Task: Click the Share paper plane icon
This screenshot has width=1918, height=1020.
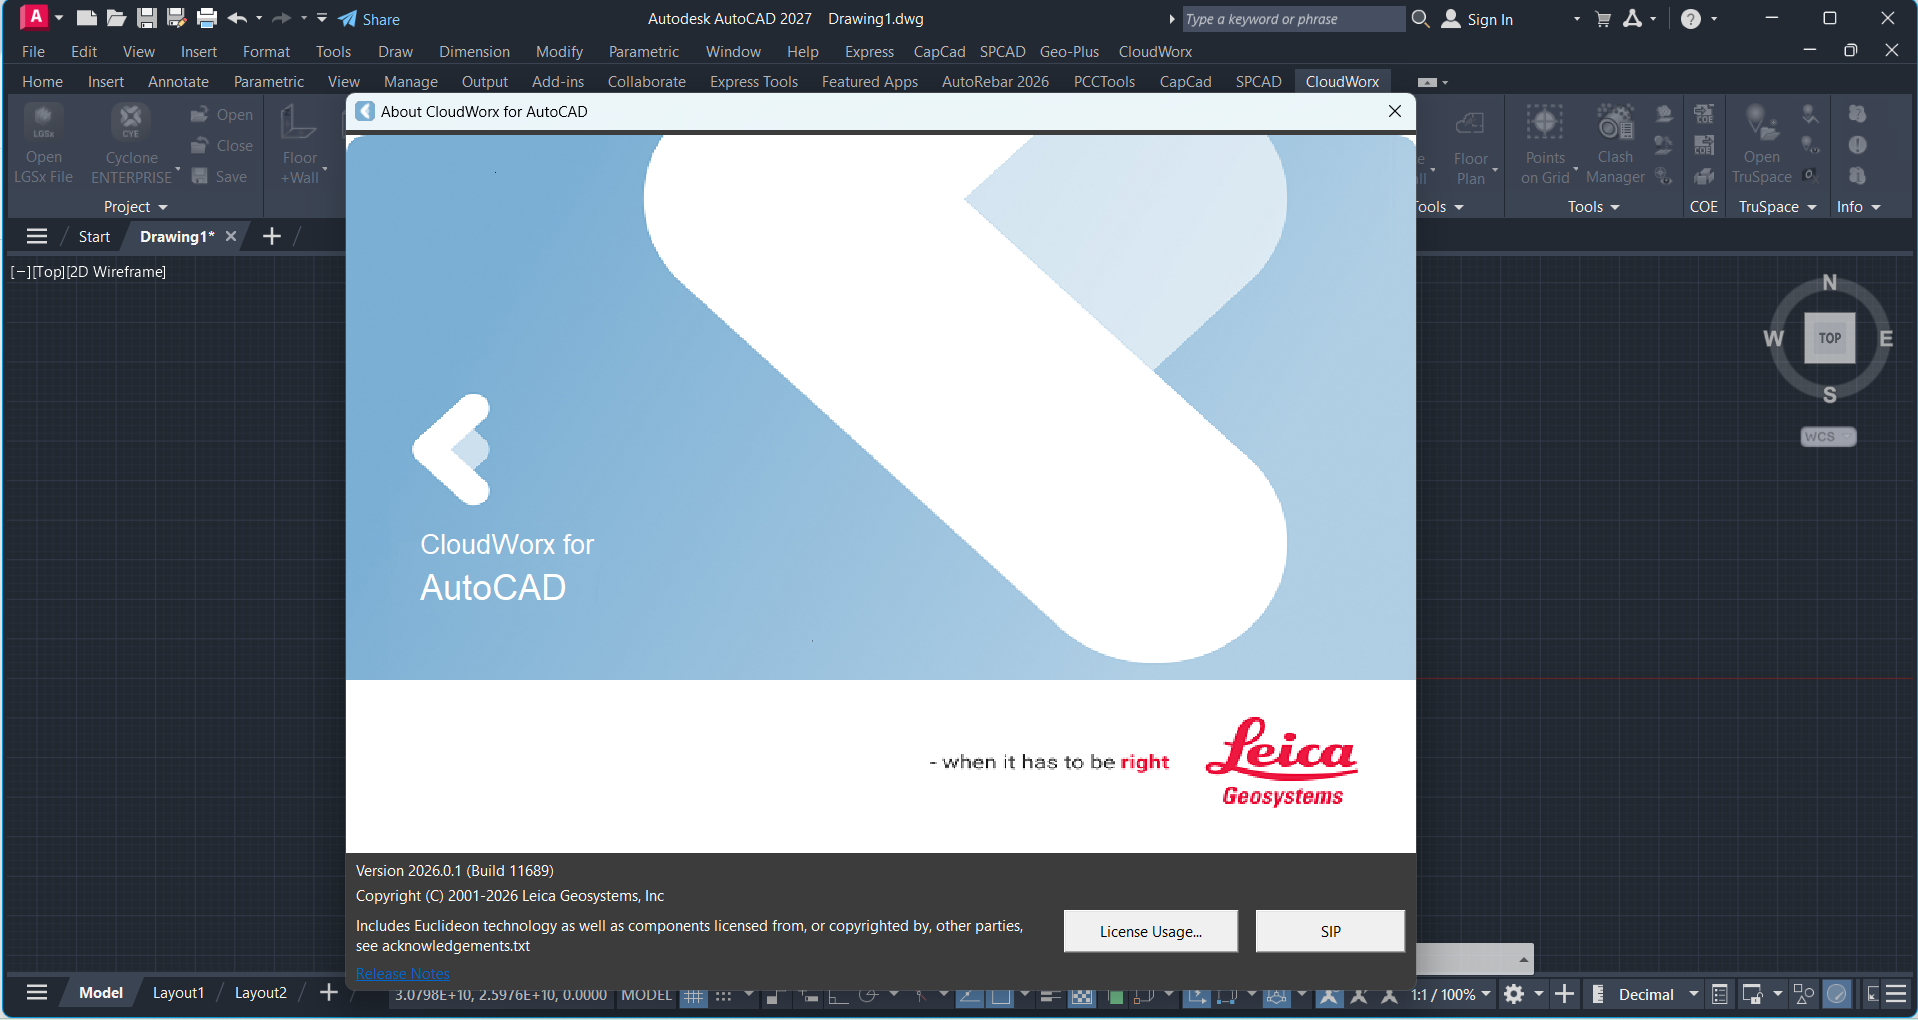Action: click(x=348, y=19)
